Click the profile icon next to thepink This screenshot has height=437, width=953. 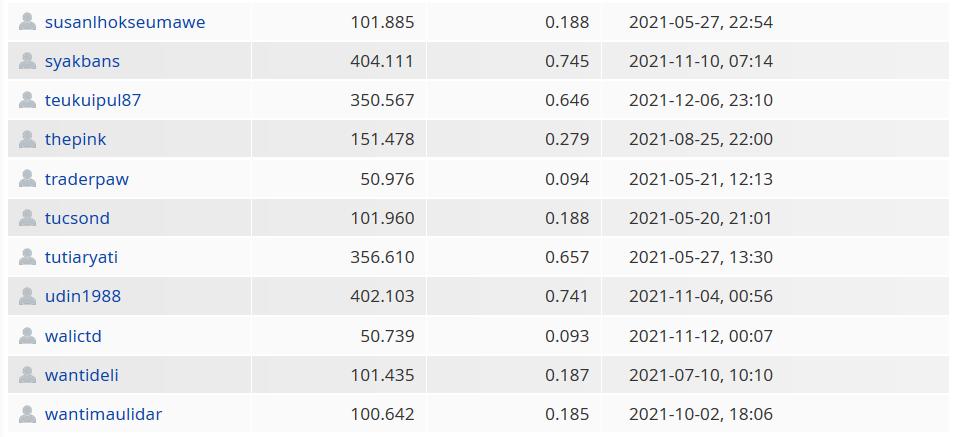point(27,139)
